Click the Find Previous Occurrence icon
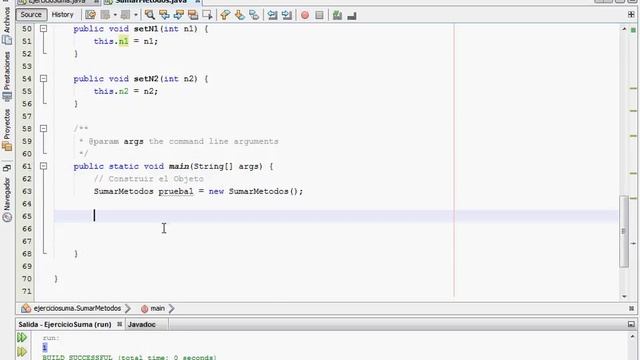640x360 pixels. [x=164, y=15]
